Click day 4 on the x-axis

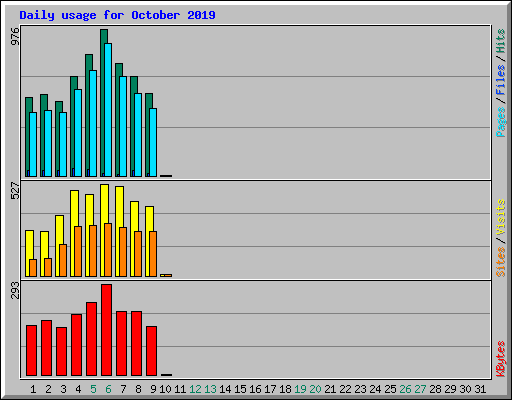pos(78,389)
